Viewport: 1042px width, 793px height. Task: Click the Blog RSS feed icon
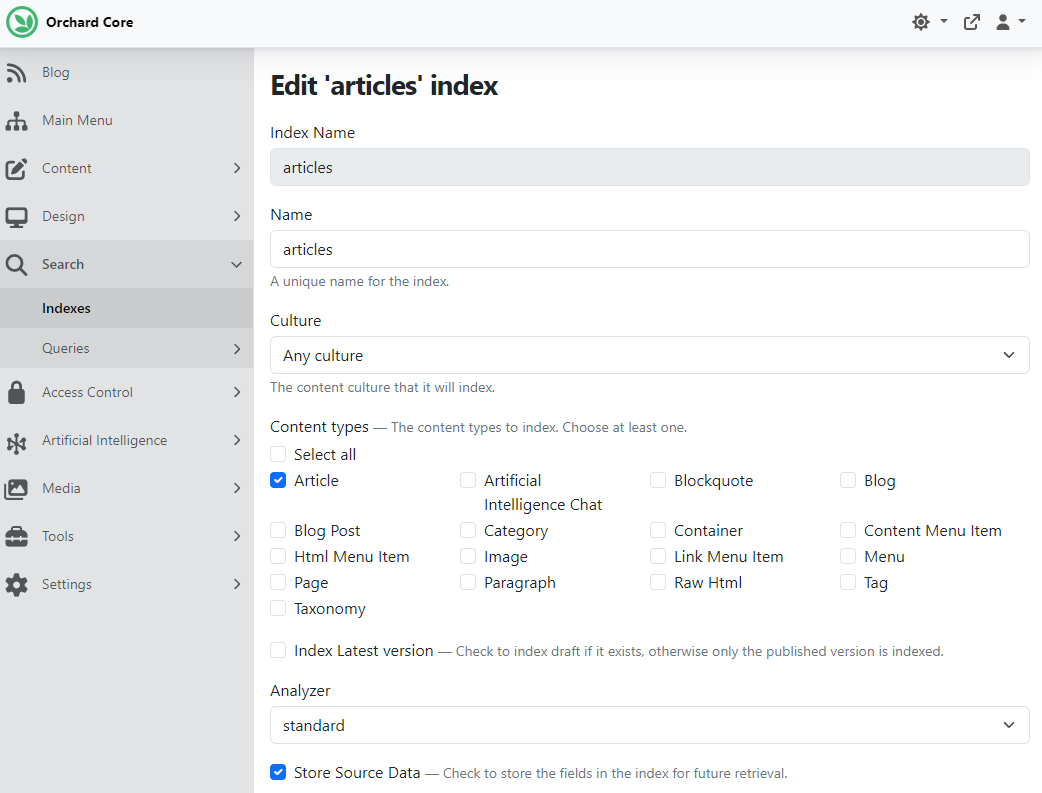[16, 72]
